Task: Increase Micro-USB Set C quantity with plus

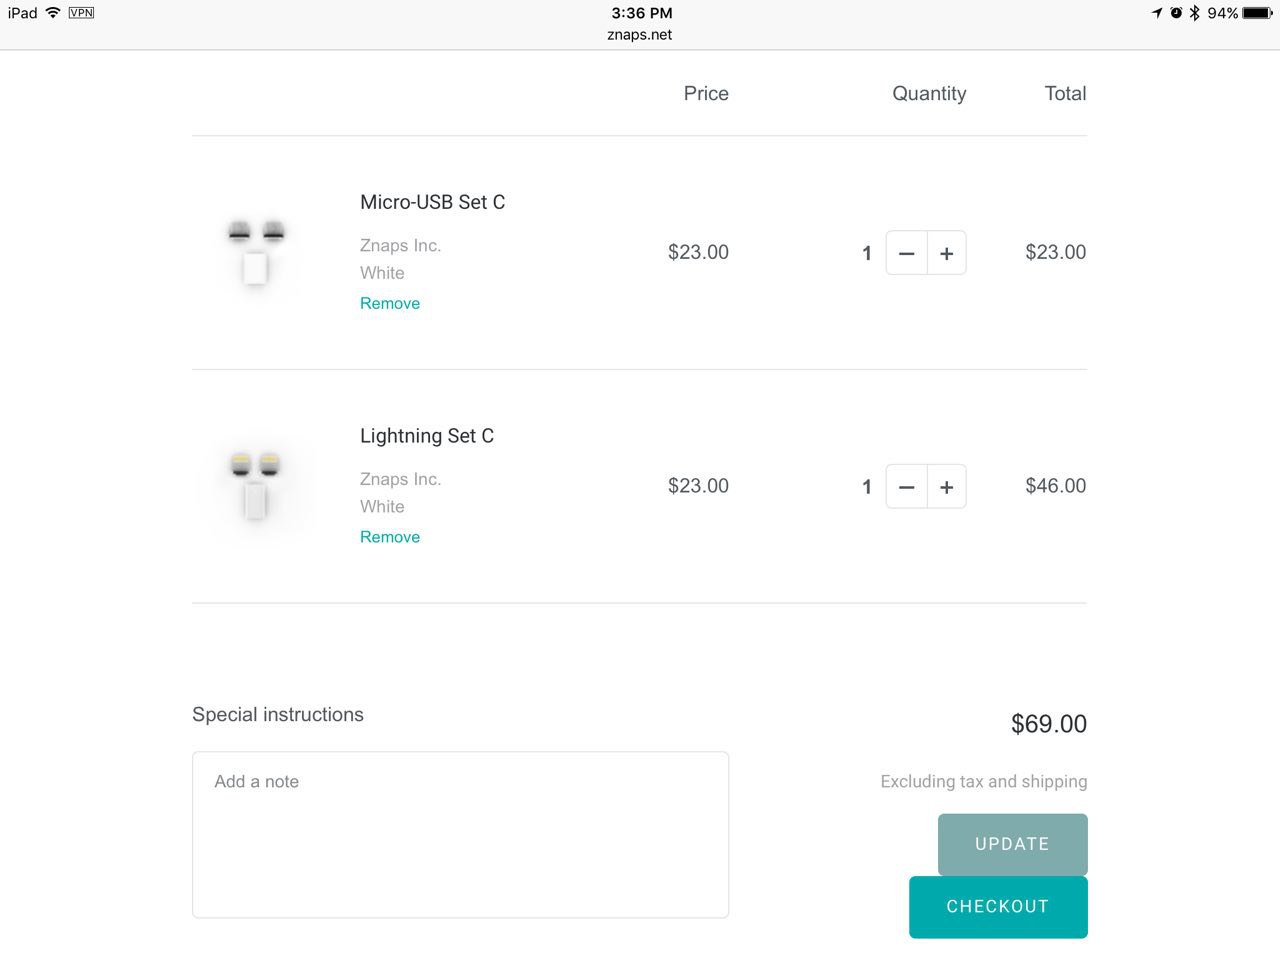Action: click(x=947, y=253)
